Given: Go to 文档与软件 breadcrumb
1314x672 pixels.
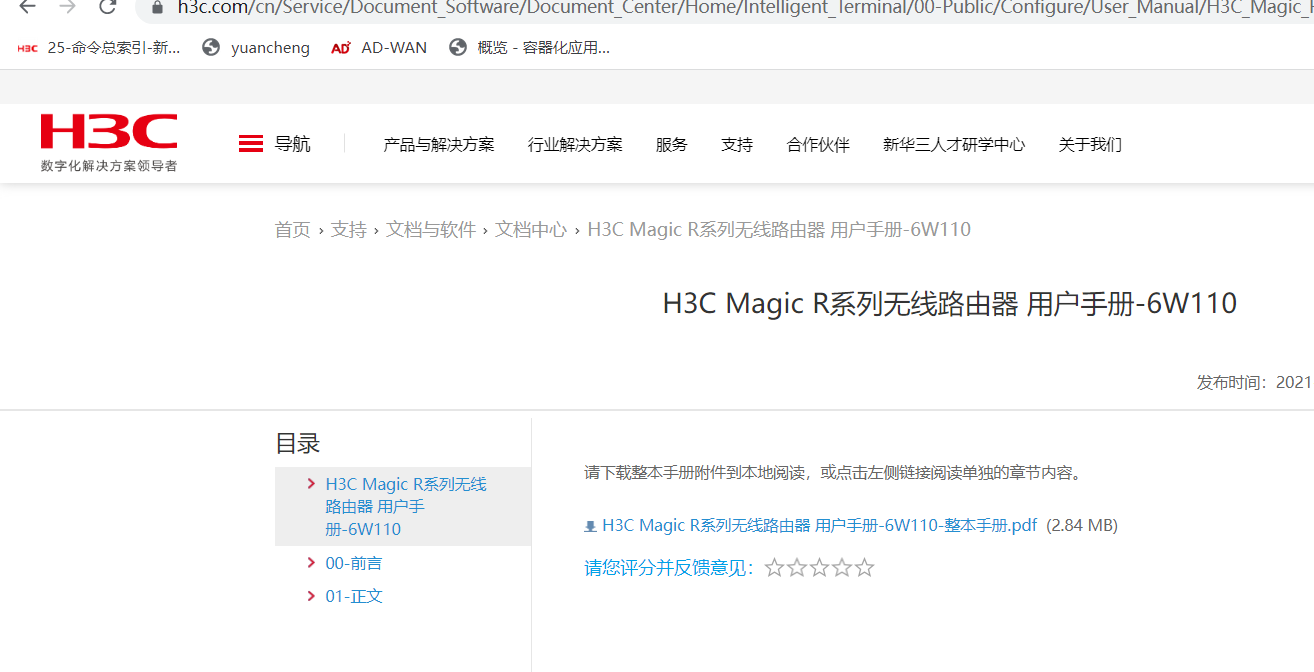Looking at the screenshot, I should coord(431,230).
